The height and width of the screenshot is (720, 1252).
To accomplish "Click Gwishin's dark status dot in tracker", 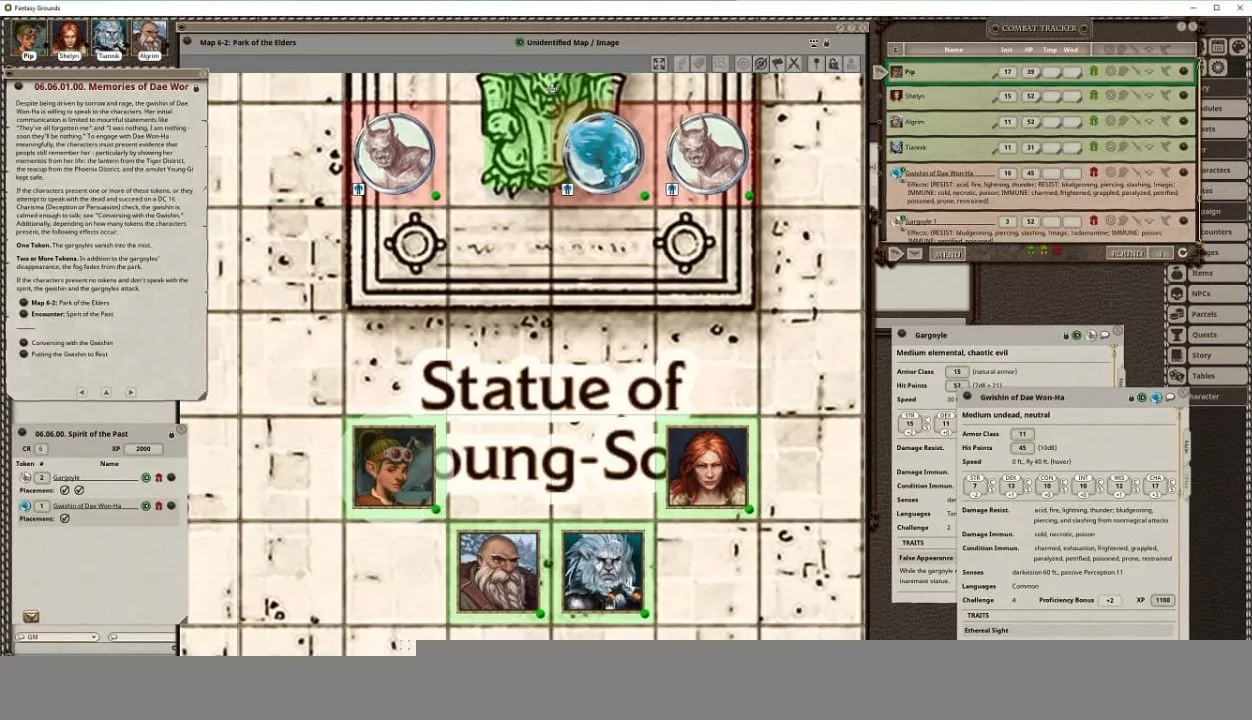I will tap(1184, 173).
